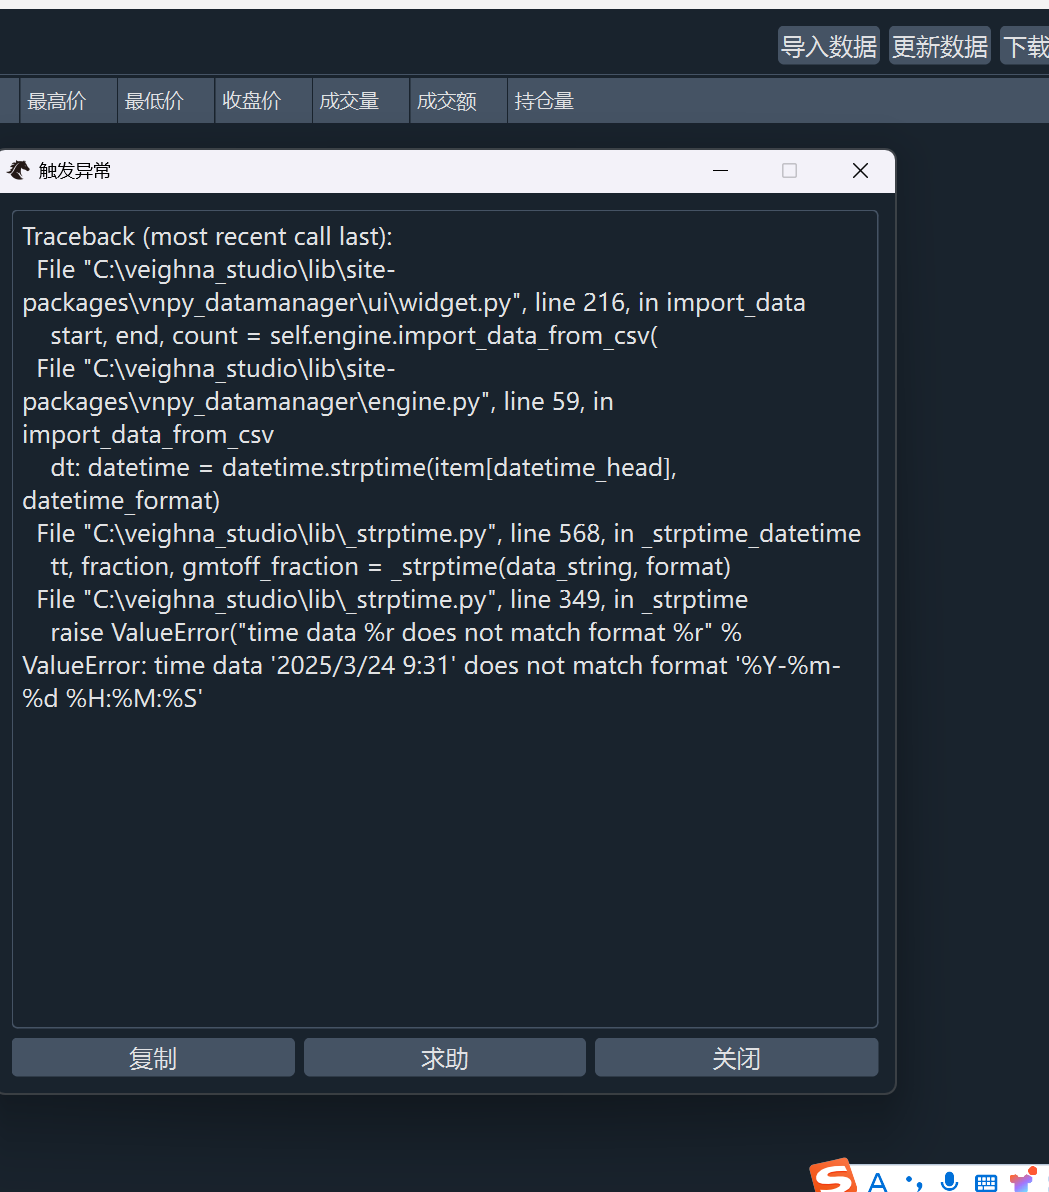Image resolution: width=1049 pixels, height=1192 pixels.
Task: Click the 'line 349, in _strptime' file line
Action: [x=392, y=600]
